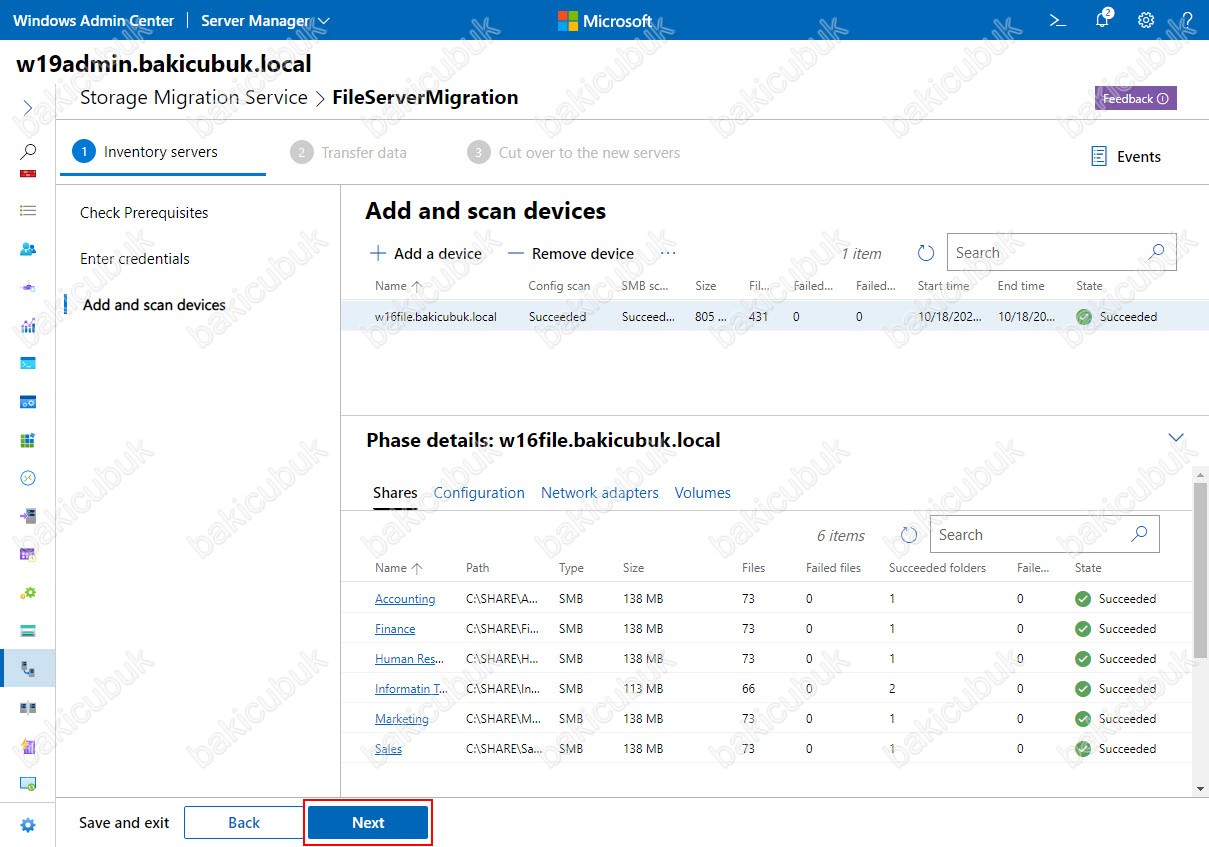This screenshot has height=847, width=1209.
Task: Open the Registry cubes icon in sidebar
Action: (28, 440)
